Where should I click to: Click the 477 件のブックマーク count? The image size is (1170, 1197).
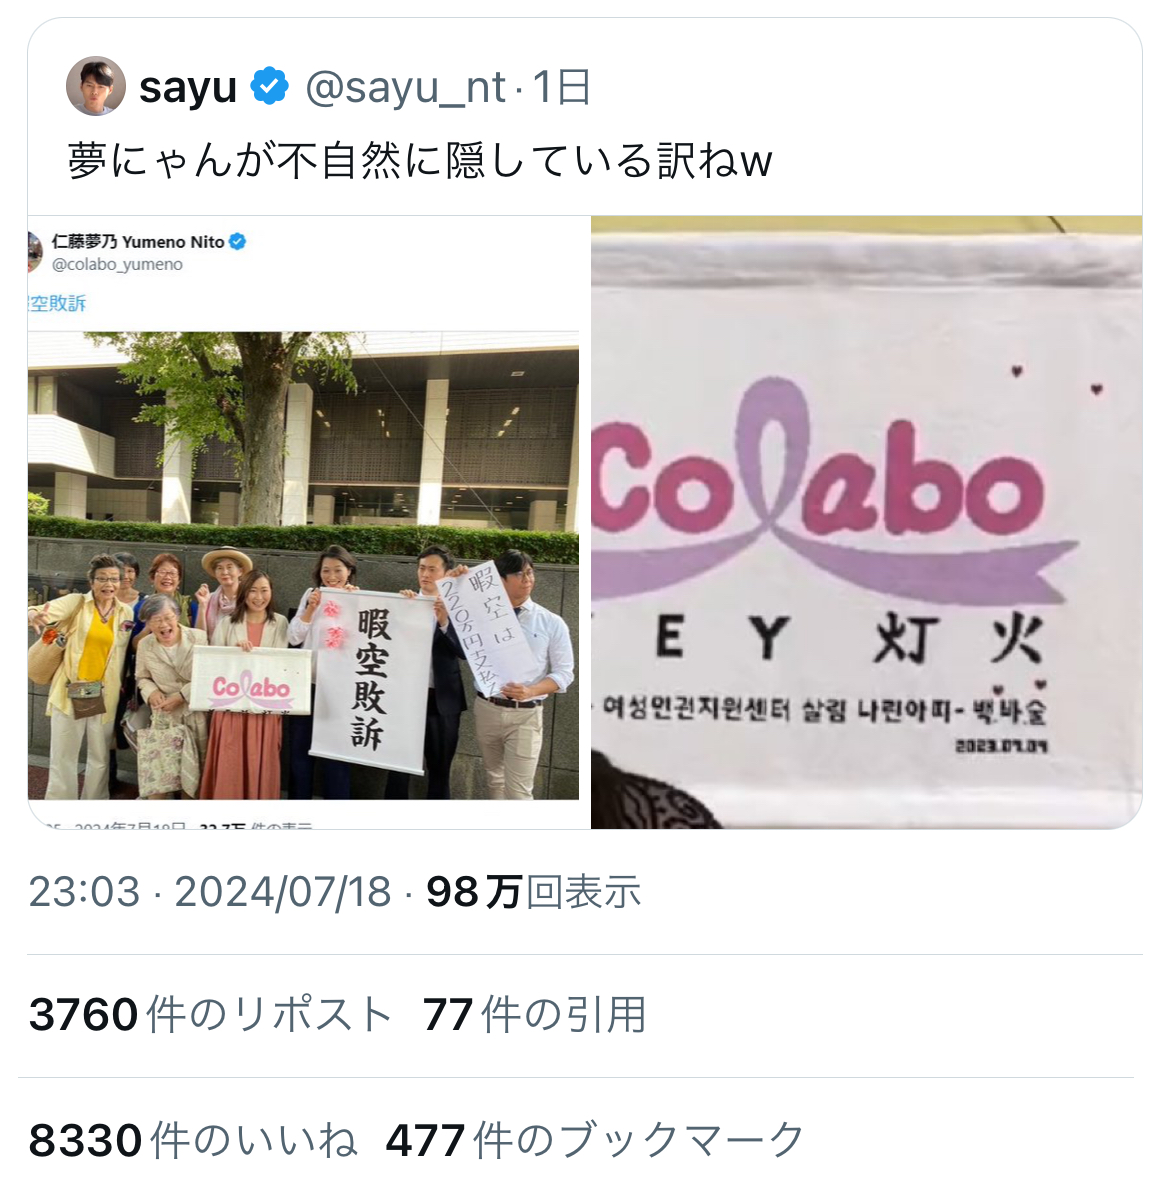[595, 1140]
